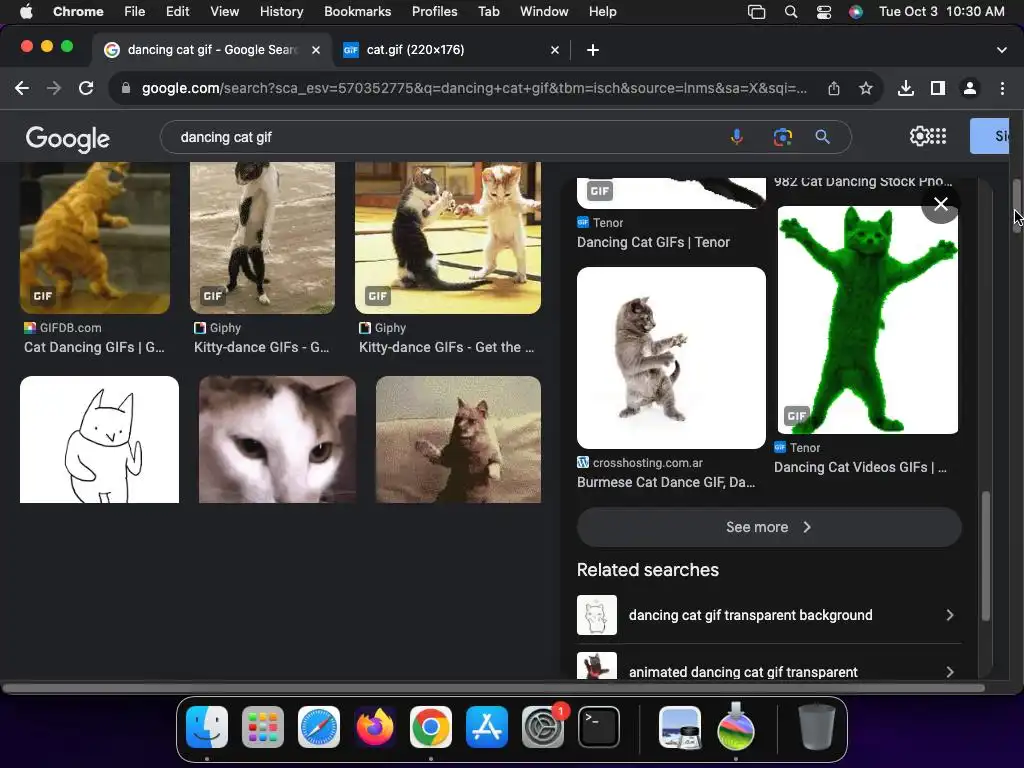The image size is (1024, 768).
Task: Open System Settings from the dock
Action: coord(543,727)
